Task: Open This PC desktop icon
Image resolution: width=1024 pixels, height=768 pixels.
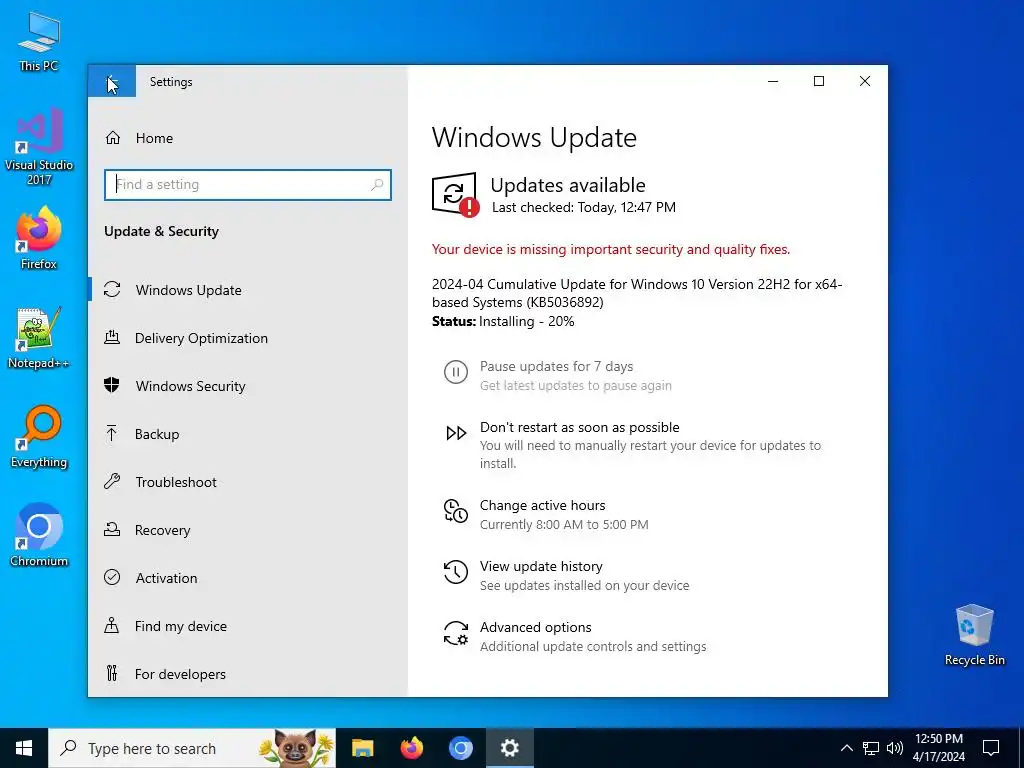Action: pos(39,41)
